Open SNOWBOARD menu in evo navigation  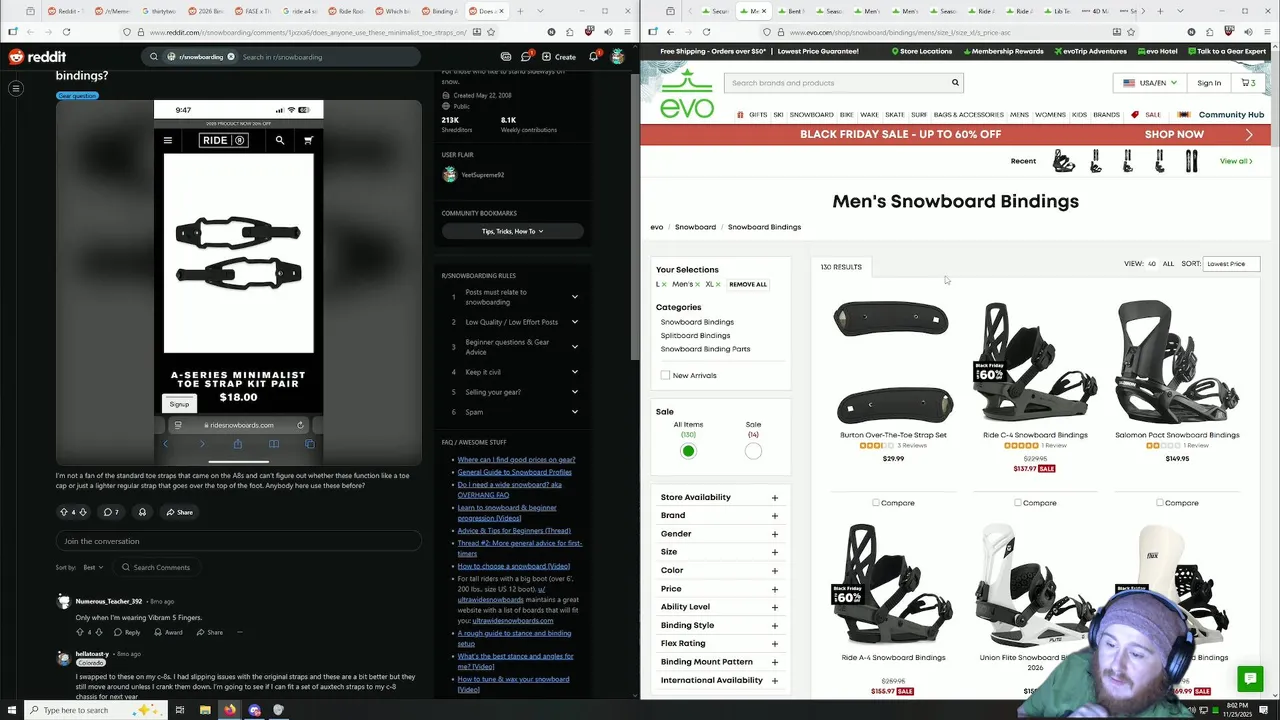[x=811, y=115]
